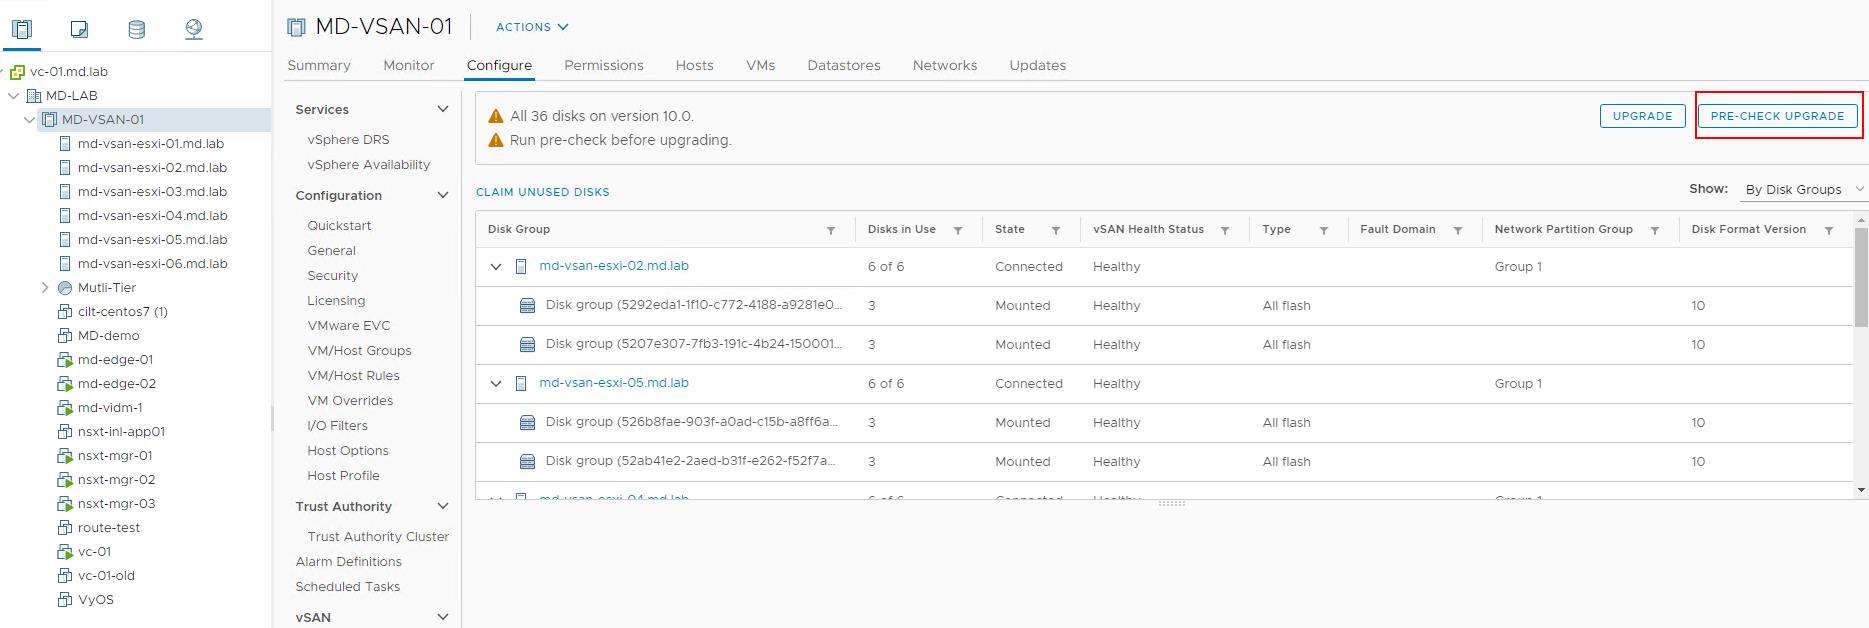Viewport: 1869px width, 628px height.
Task: Click the datacenter icon next to MD-LAB
Action: [x=34, y=96]
